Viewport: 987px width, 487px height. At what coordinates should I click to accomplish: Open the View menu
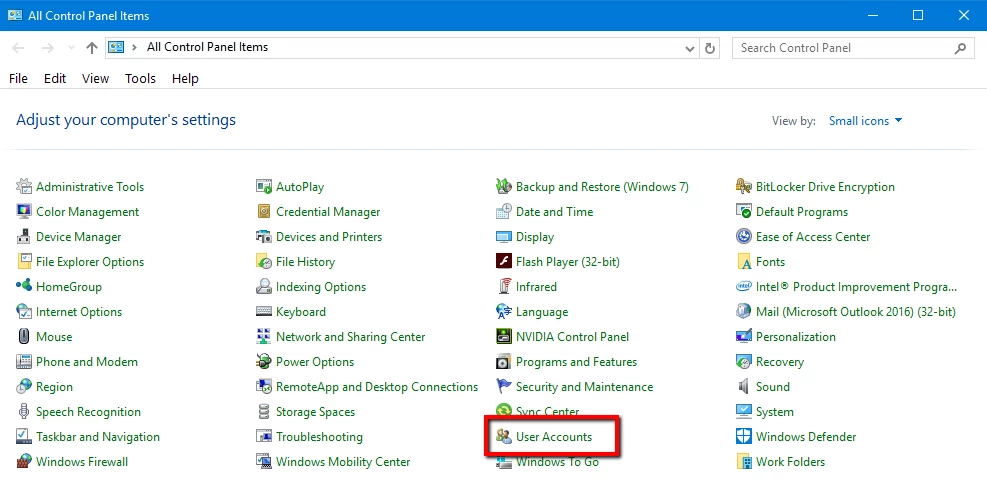[96, 79]
